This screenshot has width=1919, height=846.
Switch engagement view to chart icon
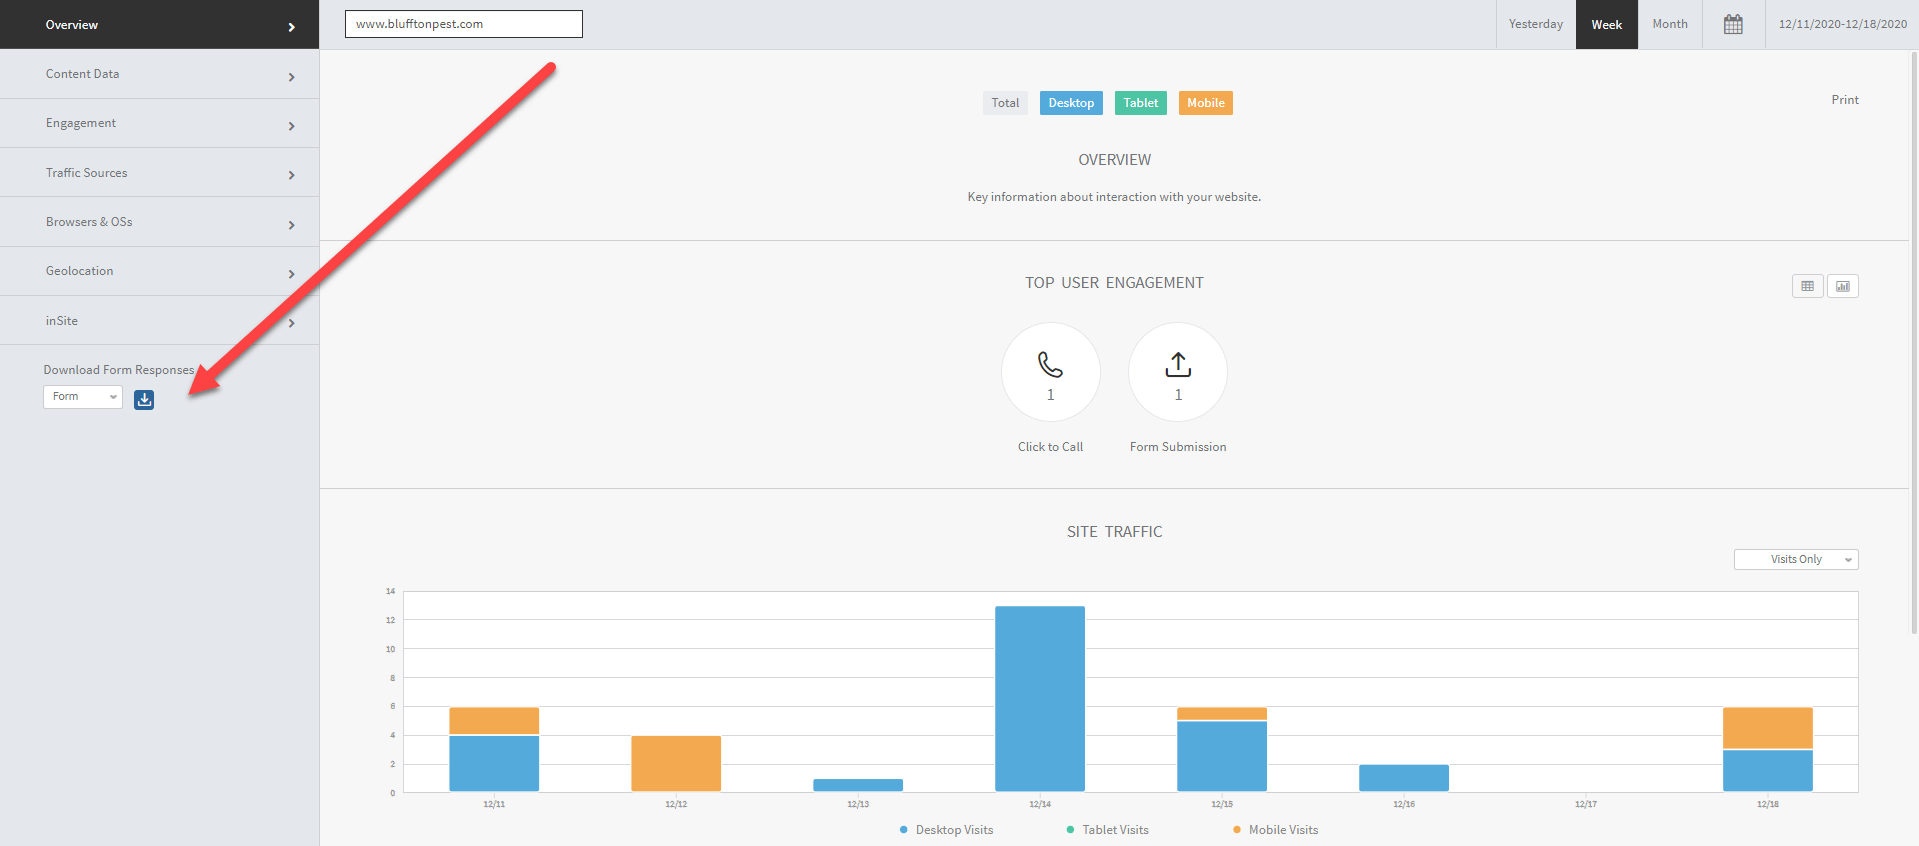pyautogui.click(x=1842, y=286)
